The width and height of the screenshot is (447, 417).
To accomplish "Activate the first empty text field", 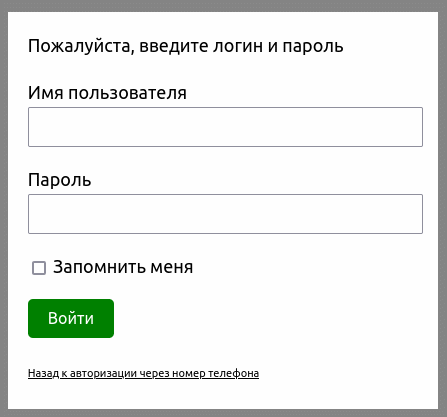I will tap(225, 127).
